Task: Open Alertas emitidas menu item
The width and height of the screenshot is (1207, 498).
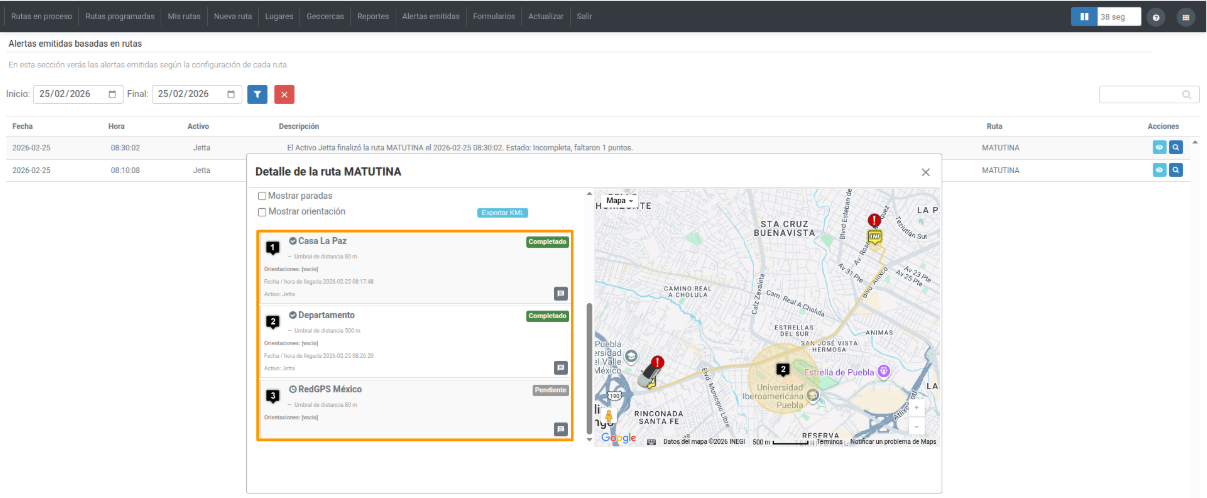Action: click(x=430, y=17)
